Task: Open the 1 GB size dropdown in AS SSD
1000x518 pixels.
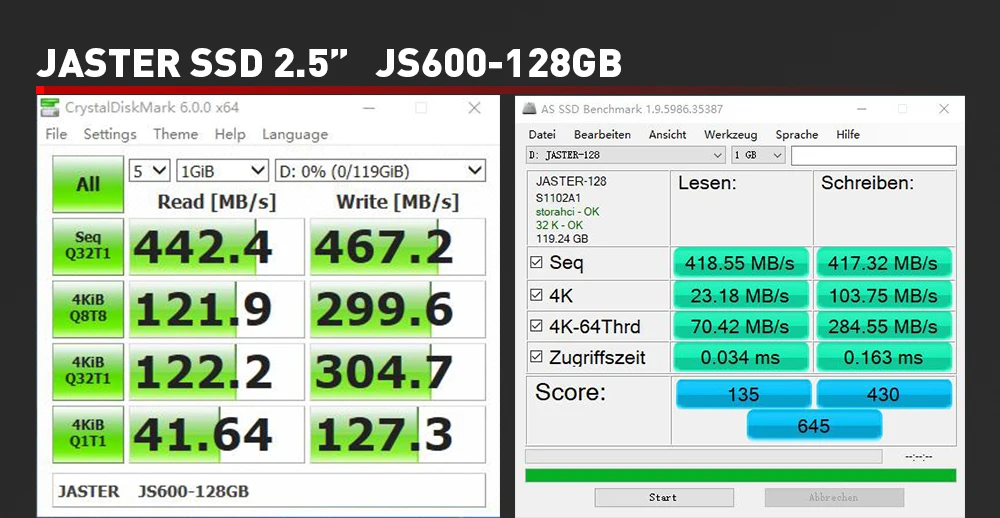Action: coord(758,155)
